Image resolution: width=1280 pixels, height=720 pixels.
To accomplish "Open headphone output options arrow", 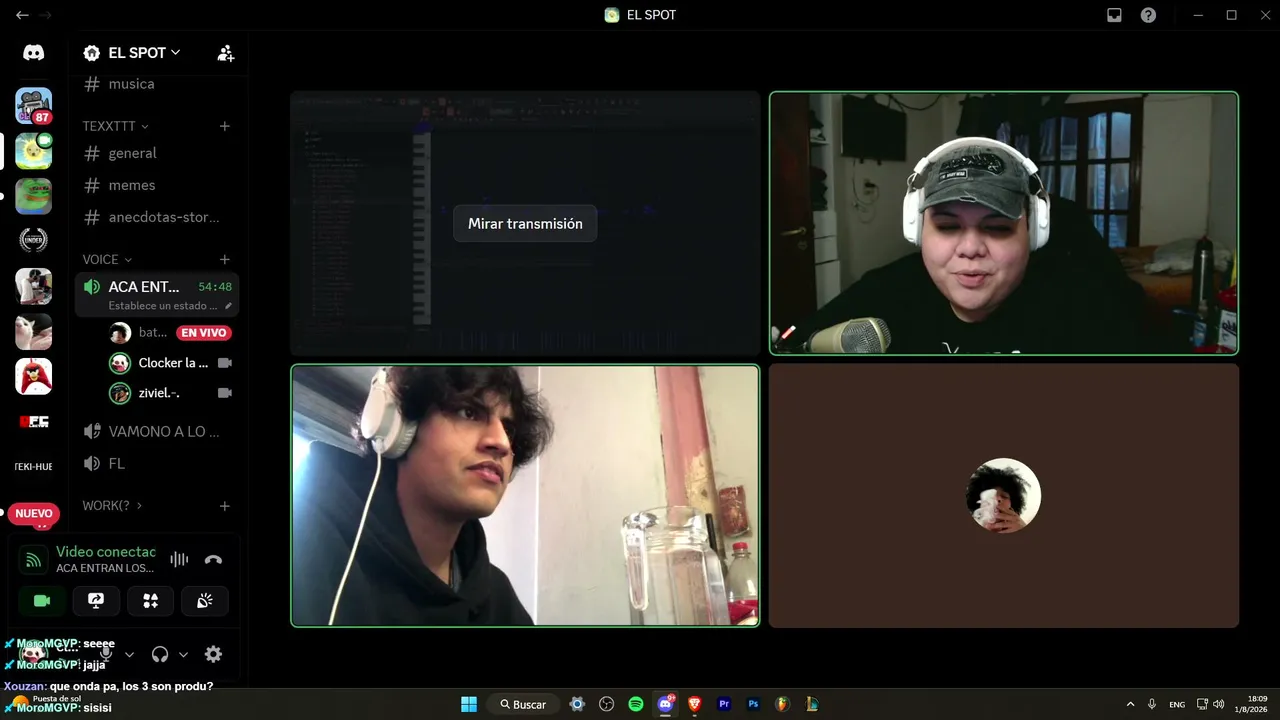I will (x=183, y=655).
